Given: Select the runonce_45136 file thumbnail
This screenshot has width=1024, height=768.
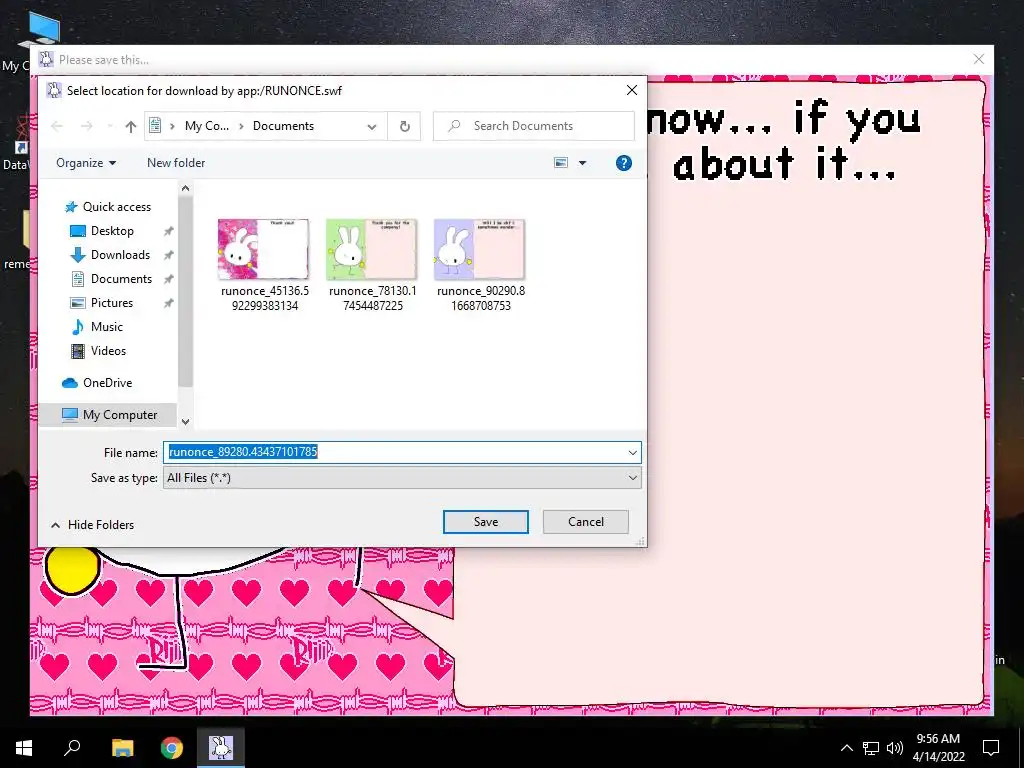Looking at the screenshot, I should pos(264,249).
